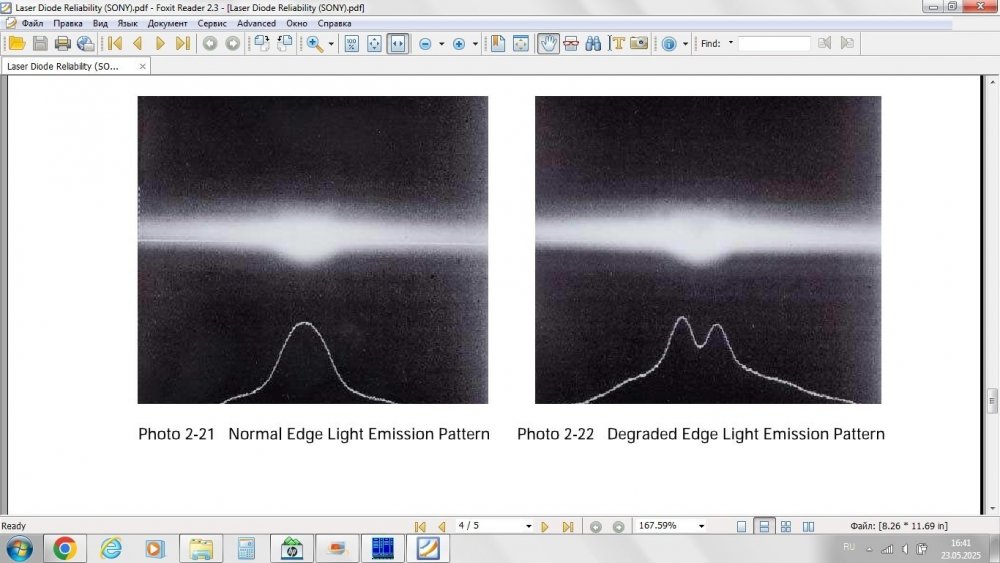Viewport: 1000px width, 563px height.
Task: Enable continuous page layout in status bar
Action: 763,526
